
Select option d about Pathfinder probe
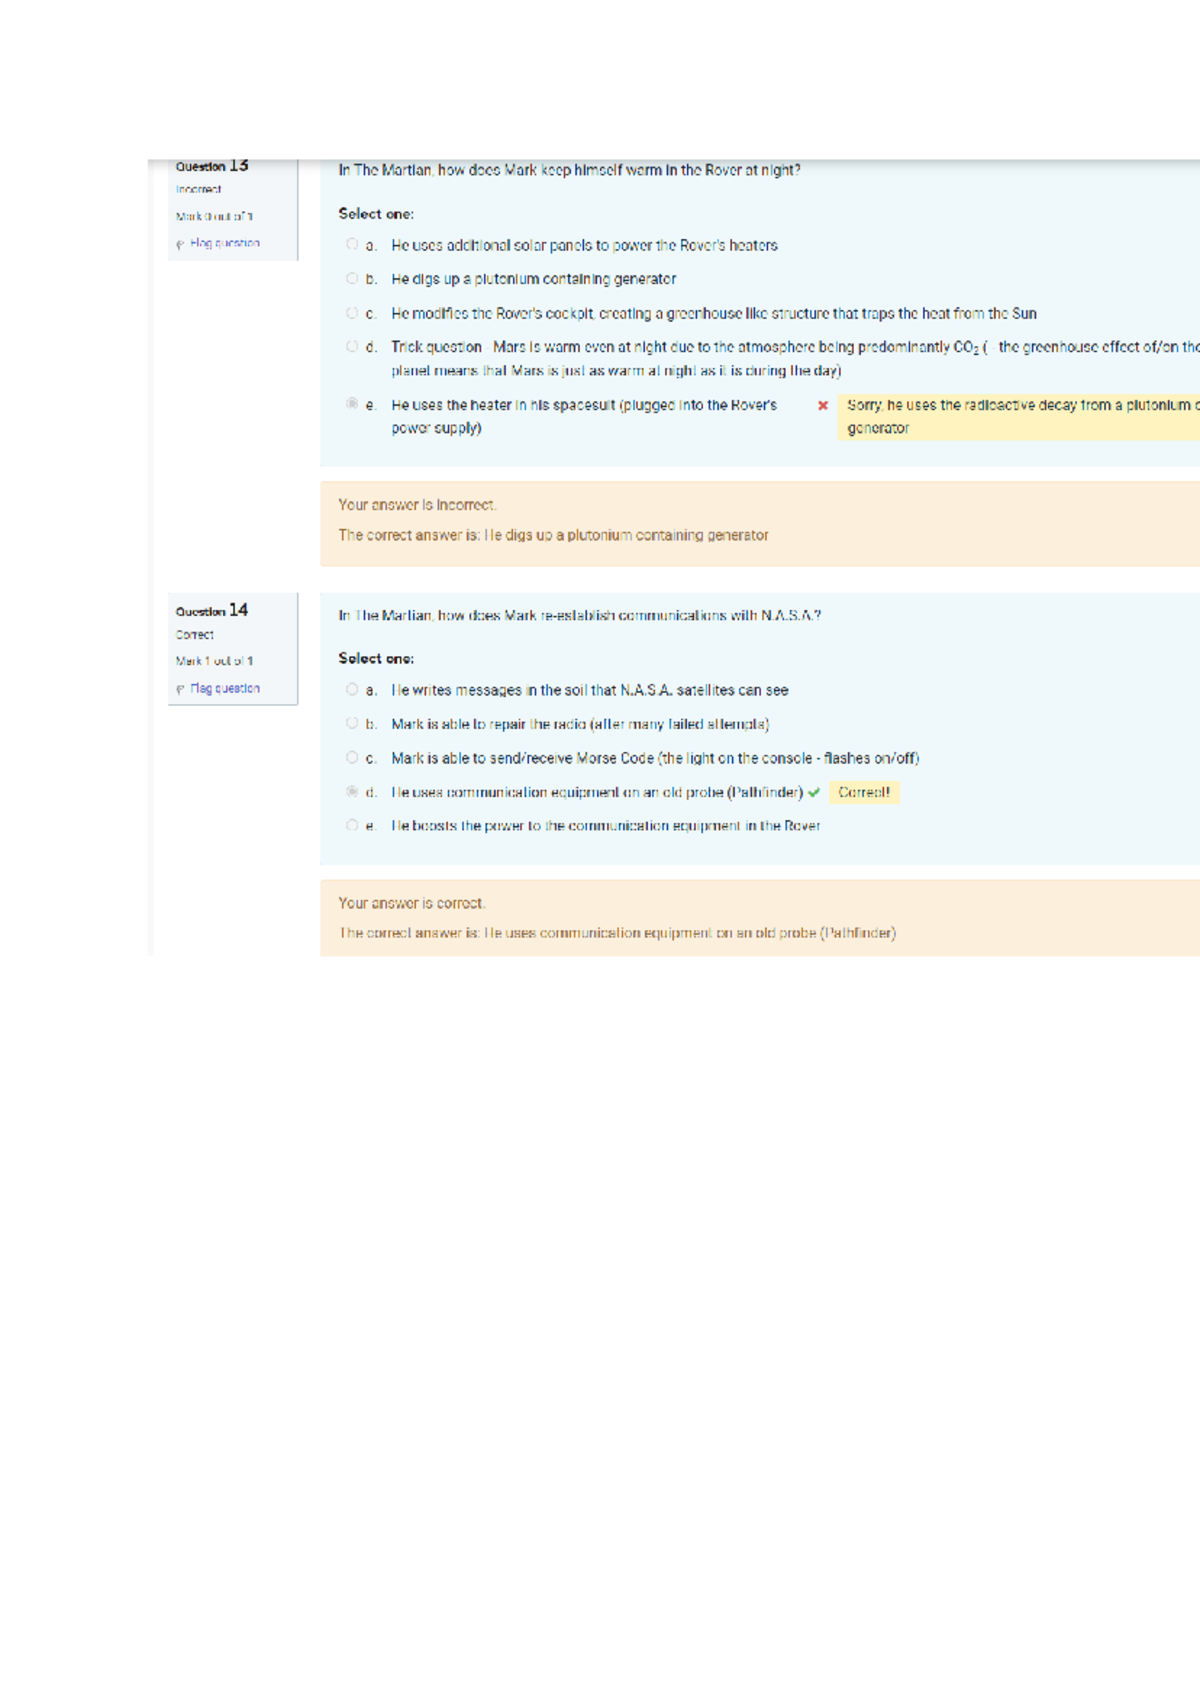(352, 791)
